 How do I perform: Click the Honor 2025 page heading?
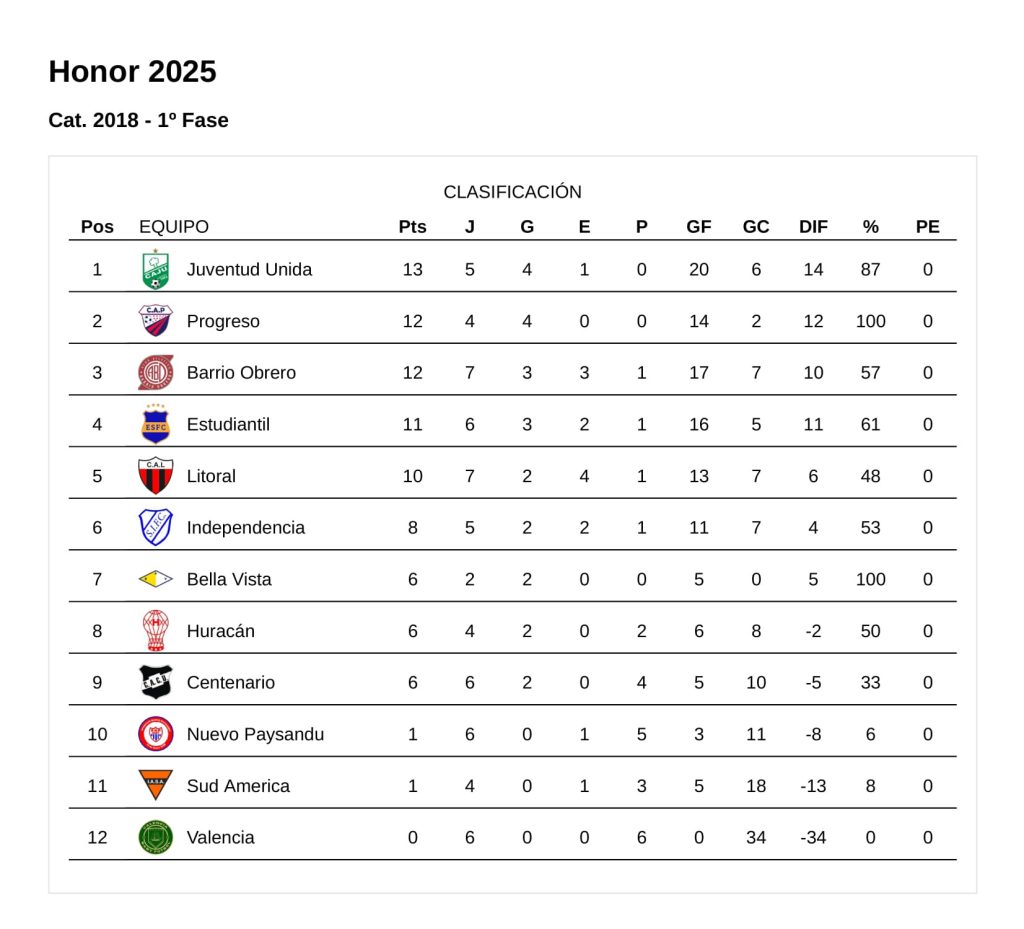pyautogui.click(x=132, y=72)
